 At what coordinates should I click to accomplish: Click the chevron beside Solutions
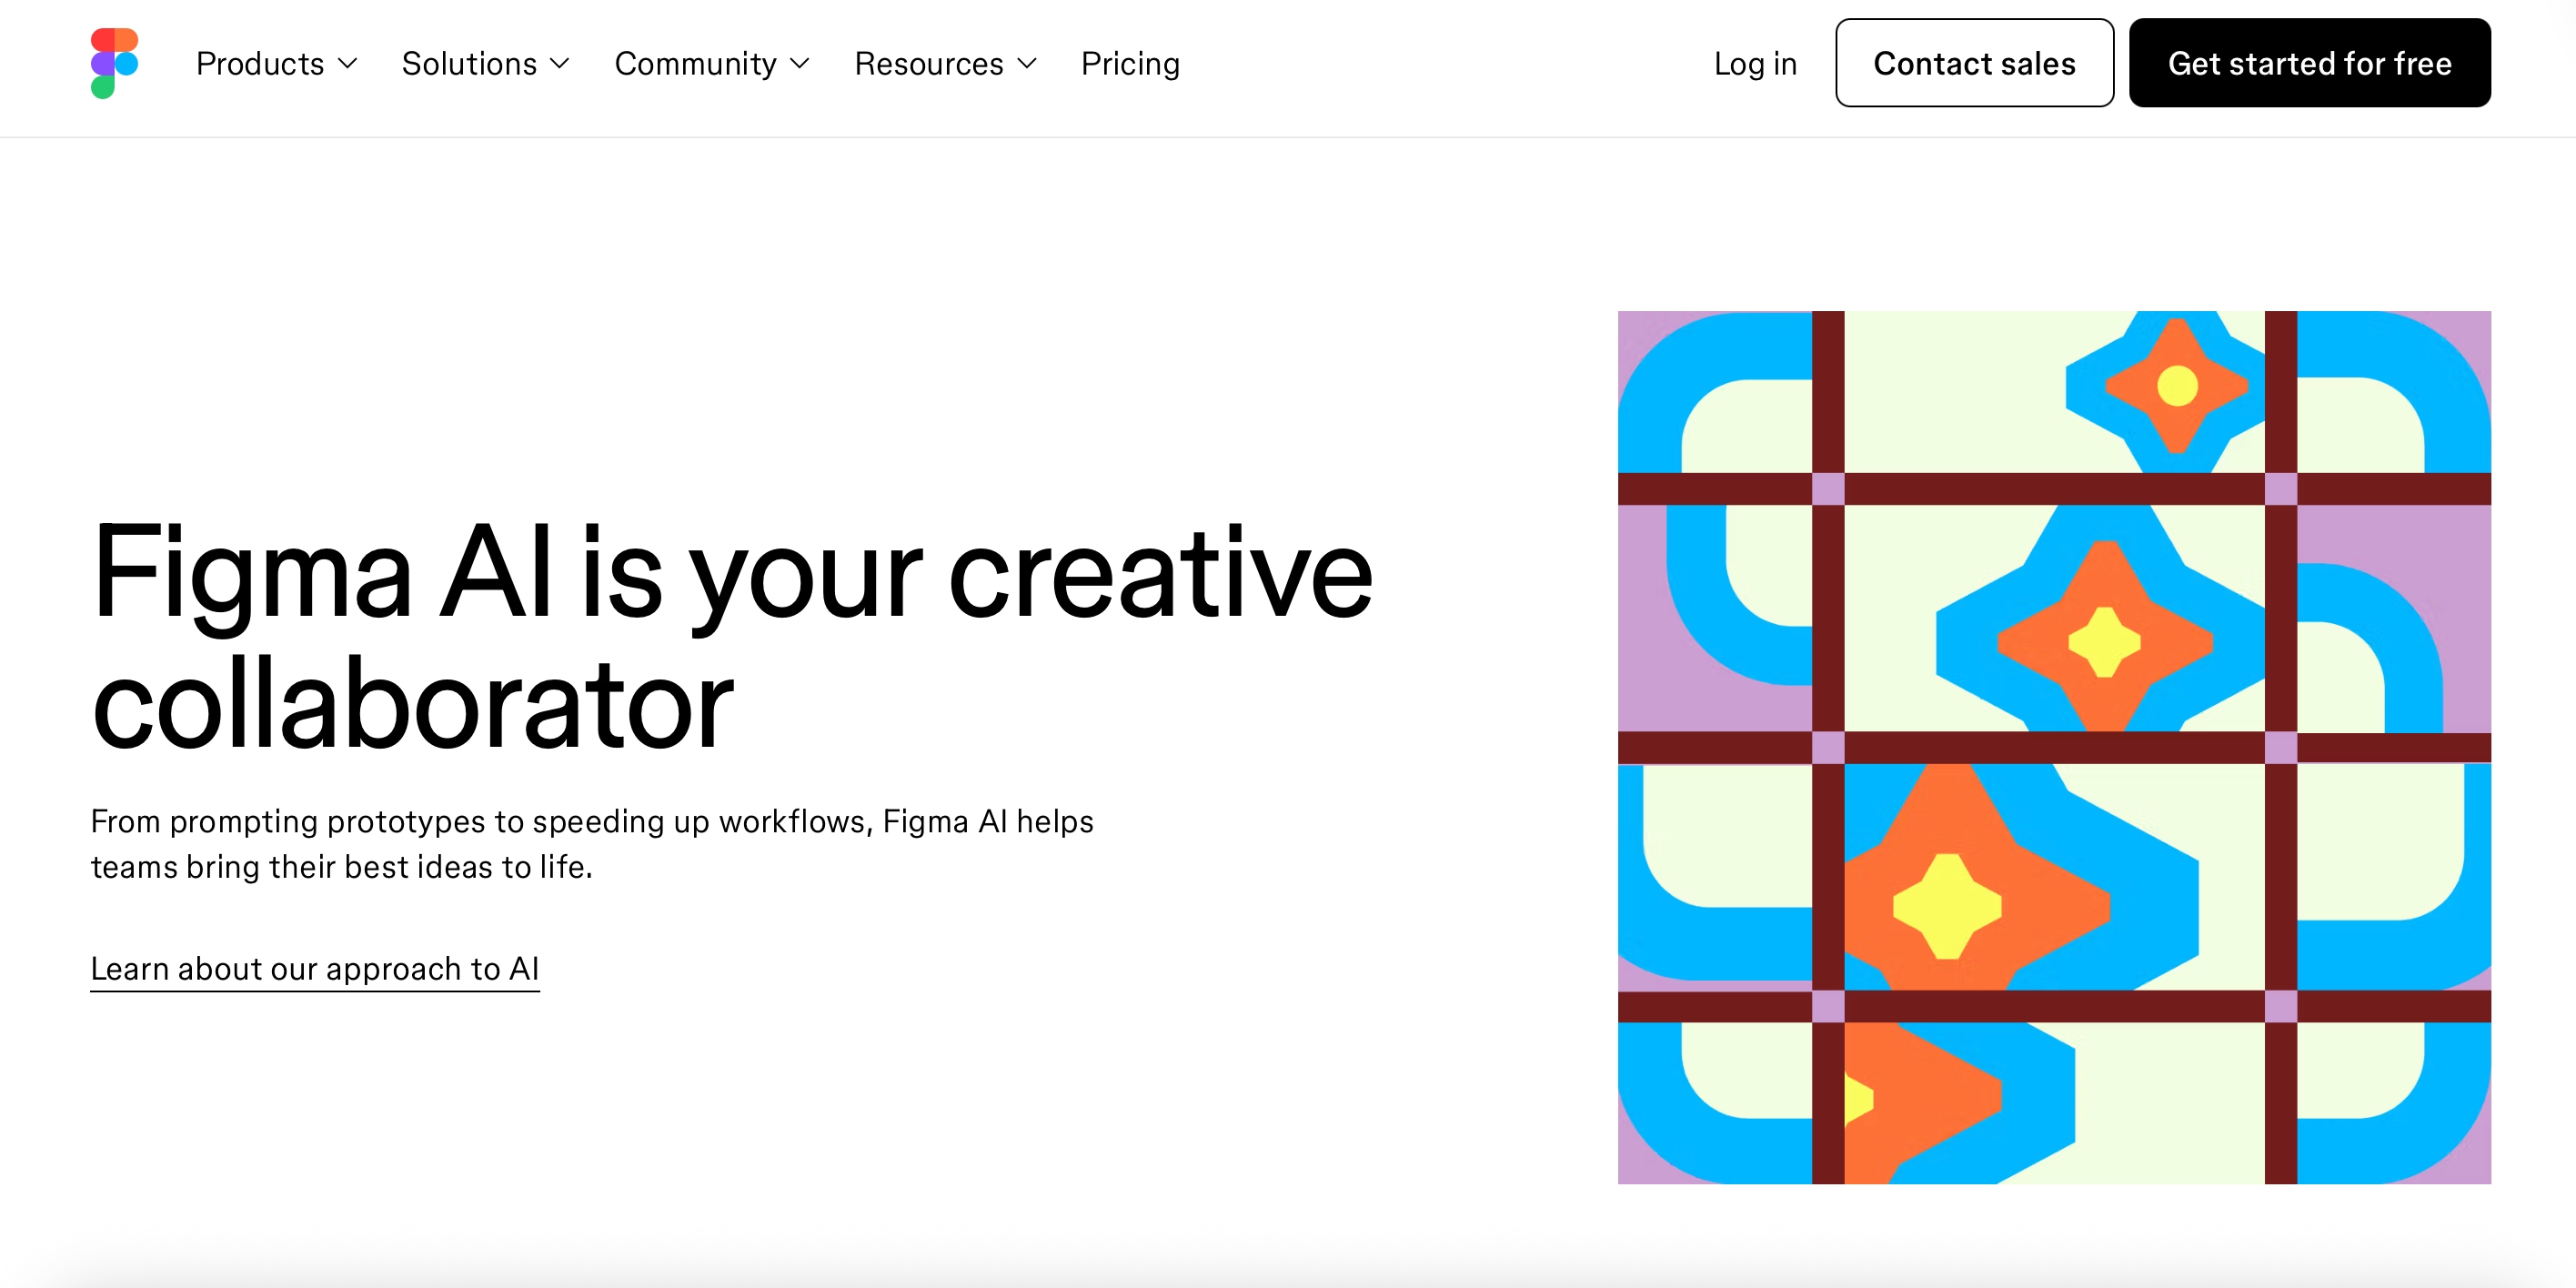point(561,64)
